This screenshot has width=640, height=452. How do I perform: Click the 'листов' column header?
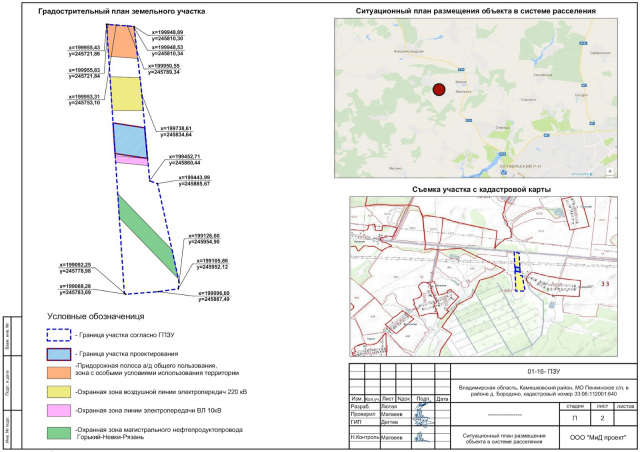[625, 406]
